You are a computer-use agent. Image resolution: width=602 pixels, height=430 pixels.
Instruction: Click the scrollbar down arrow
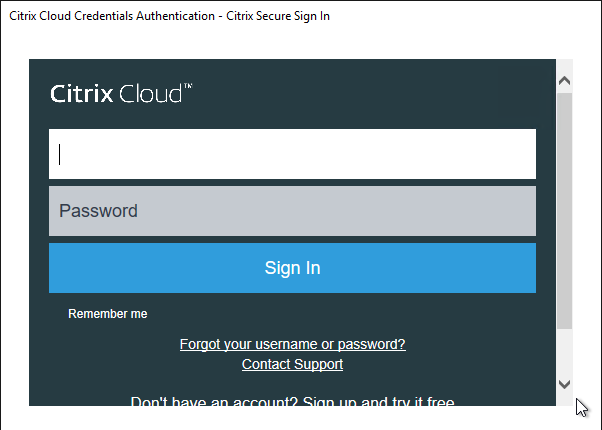564,384
